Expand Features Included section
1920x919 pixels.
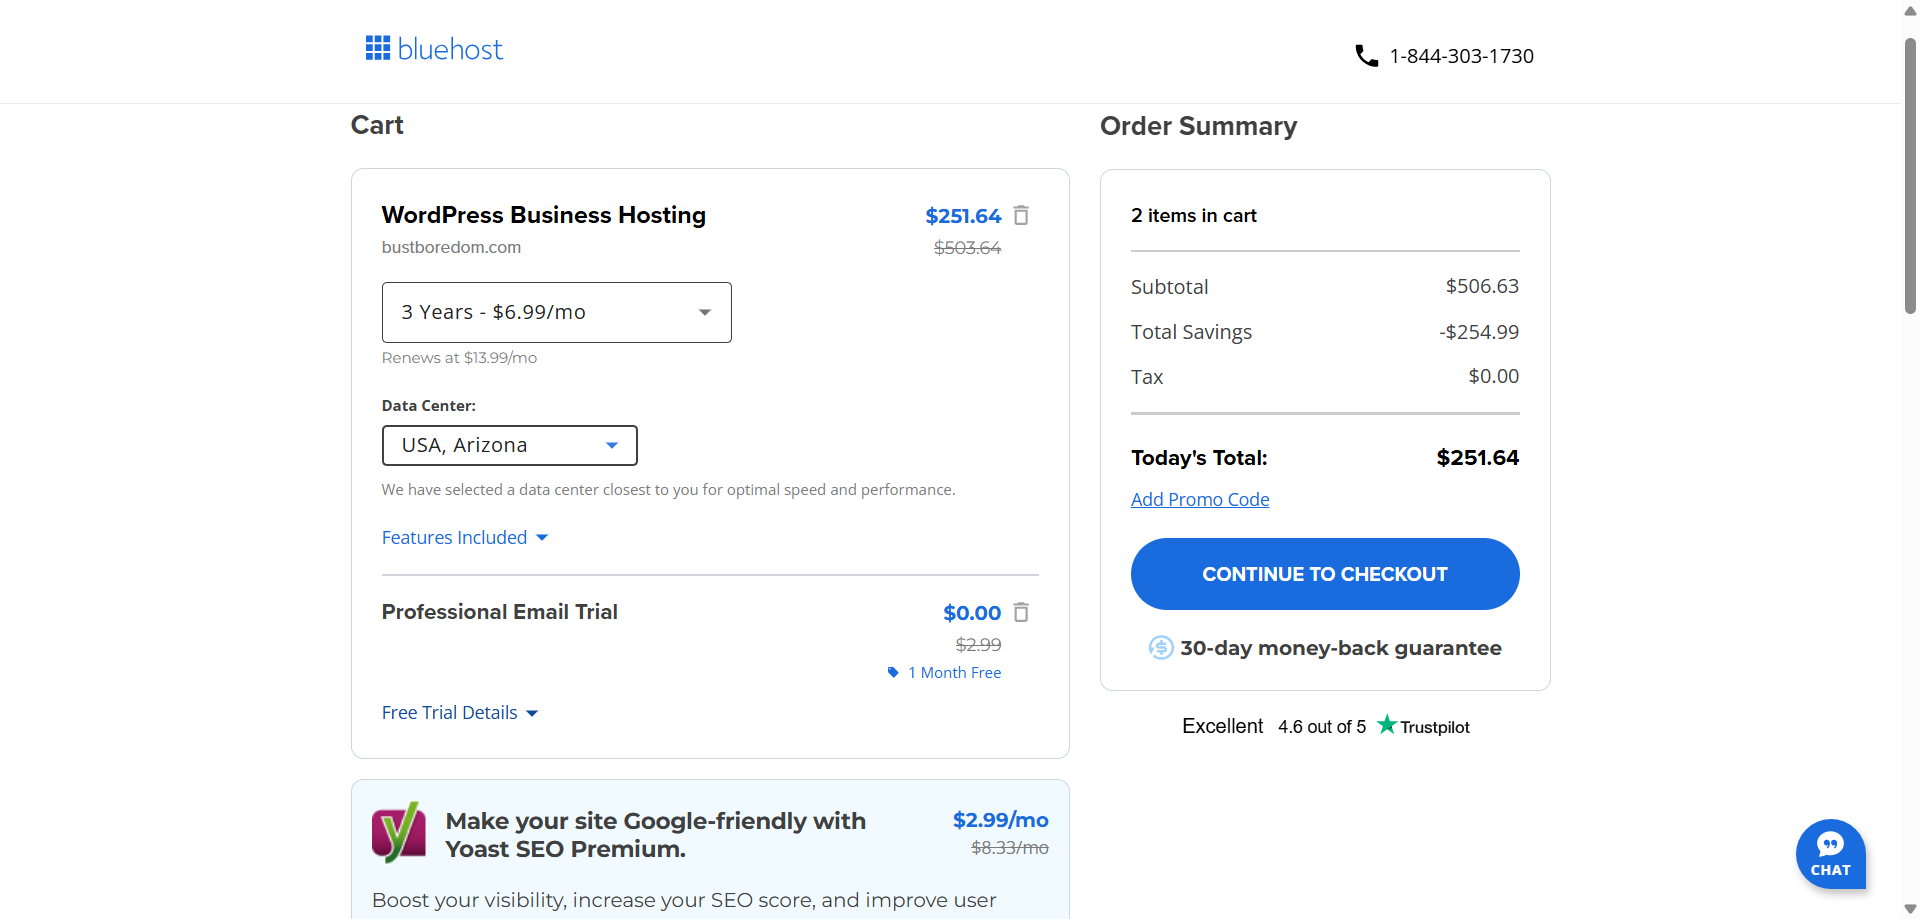(465, 537)
